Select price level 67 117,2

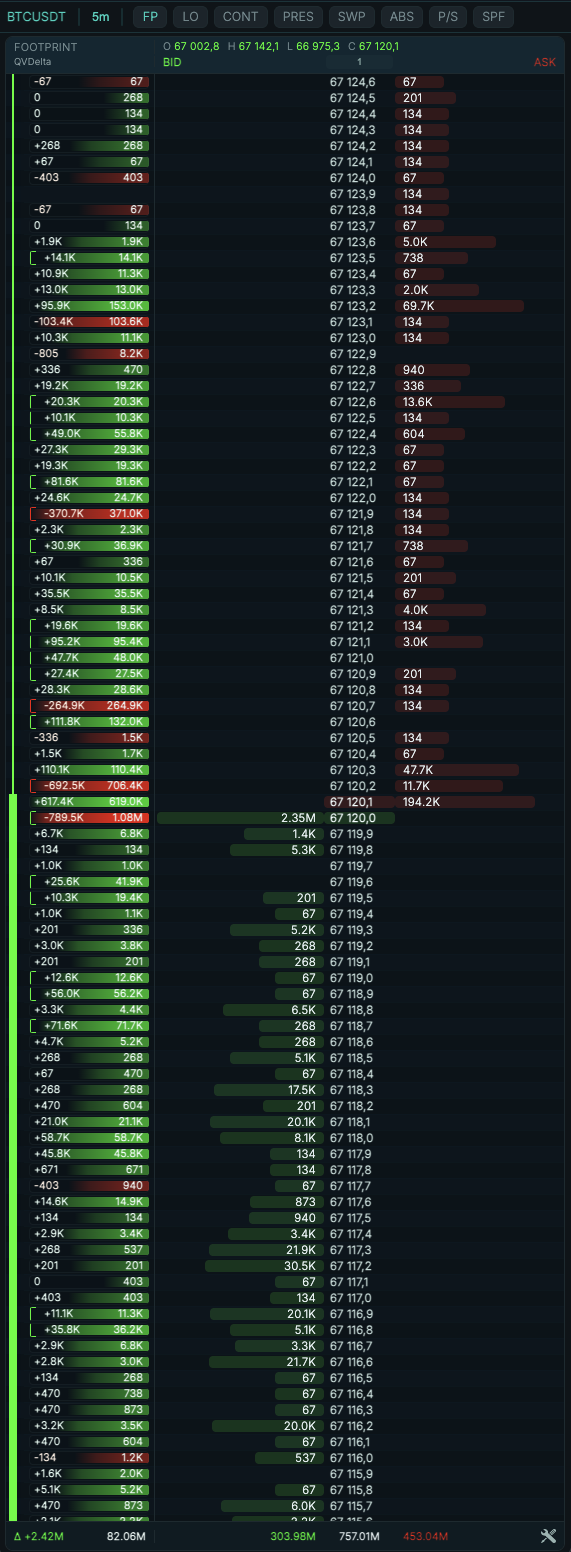[x=352, y=1266]
